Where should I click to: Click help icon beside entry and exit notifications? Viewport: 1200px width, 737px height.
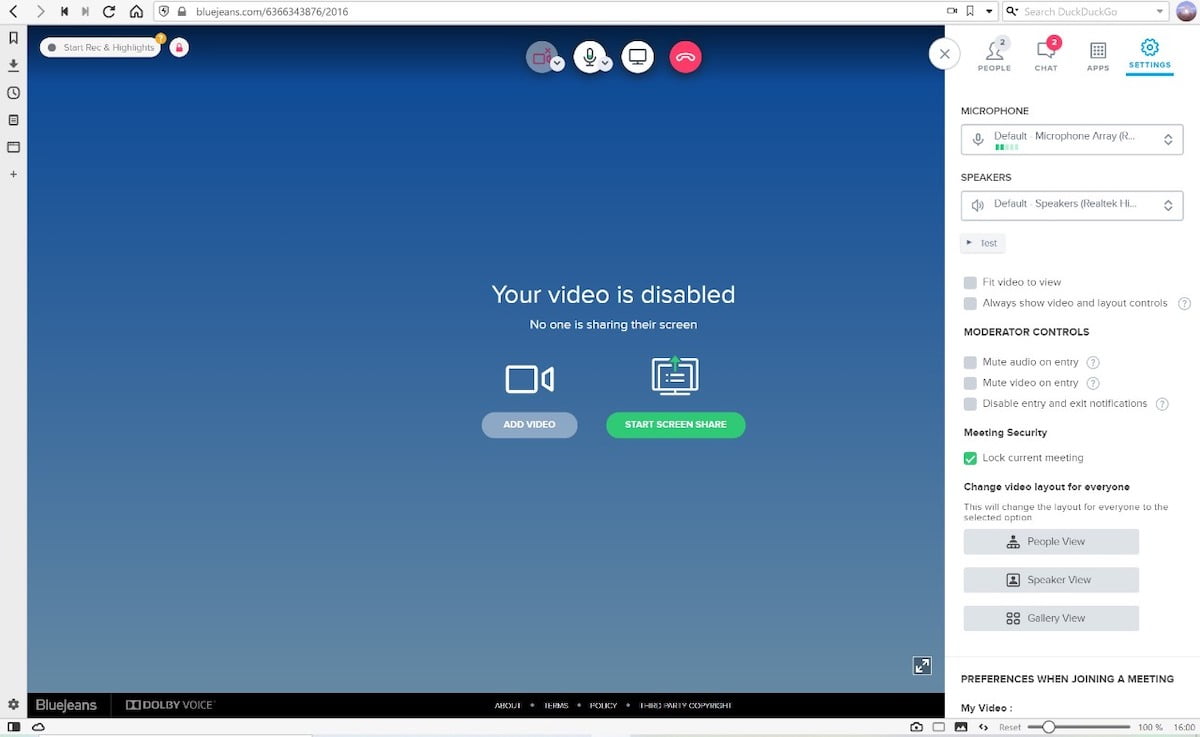(1162, 404)
